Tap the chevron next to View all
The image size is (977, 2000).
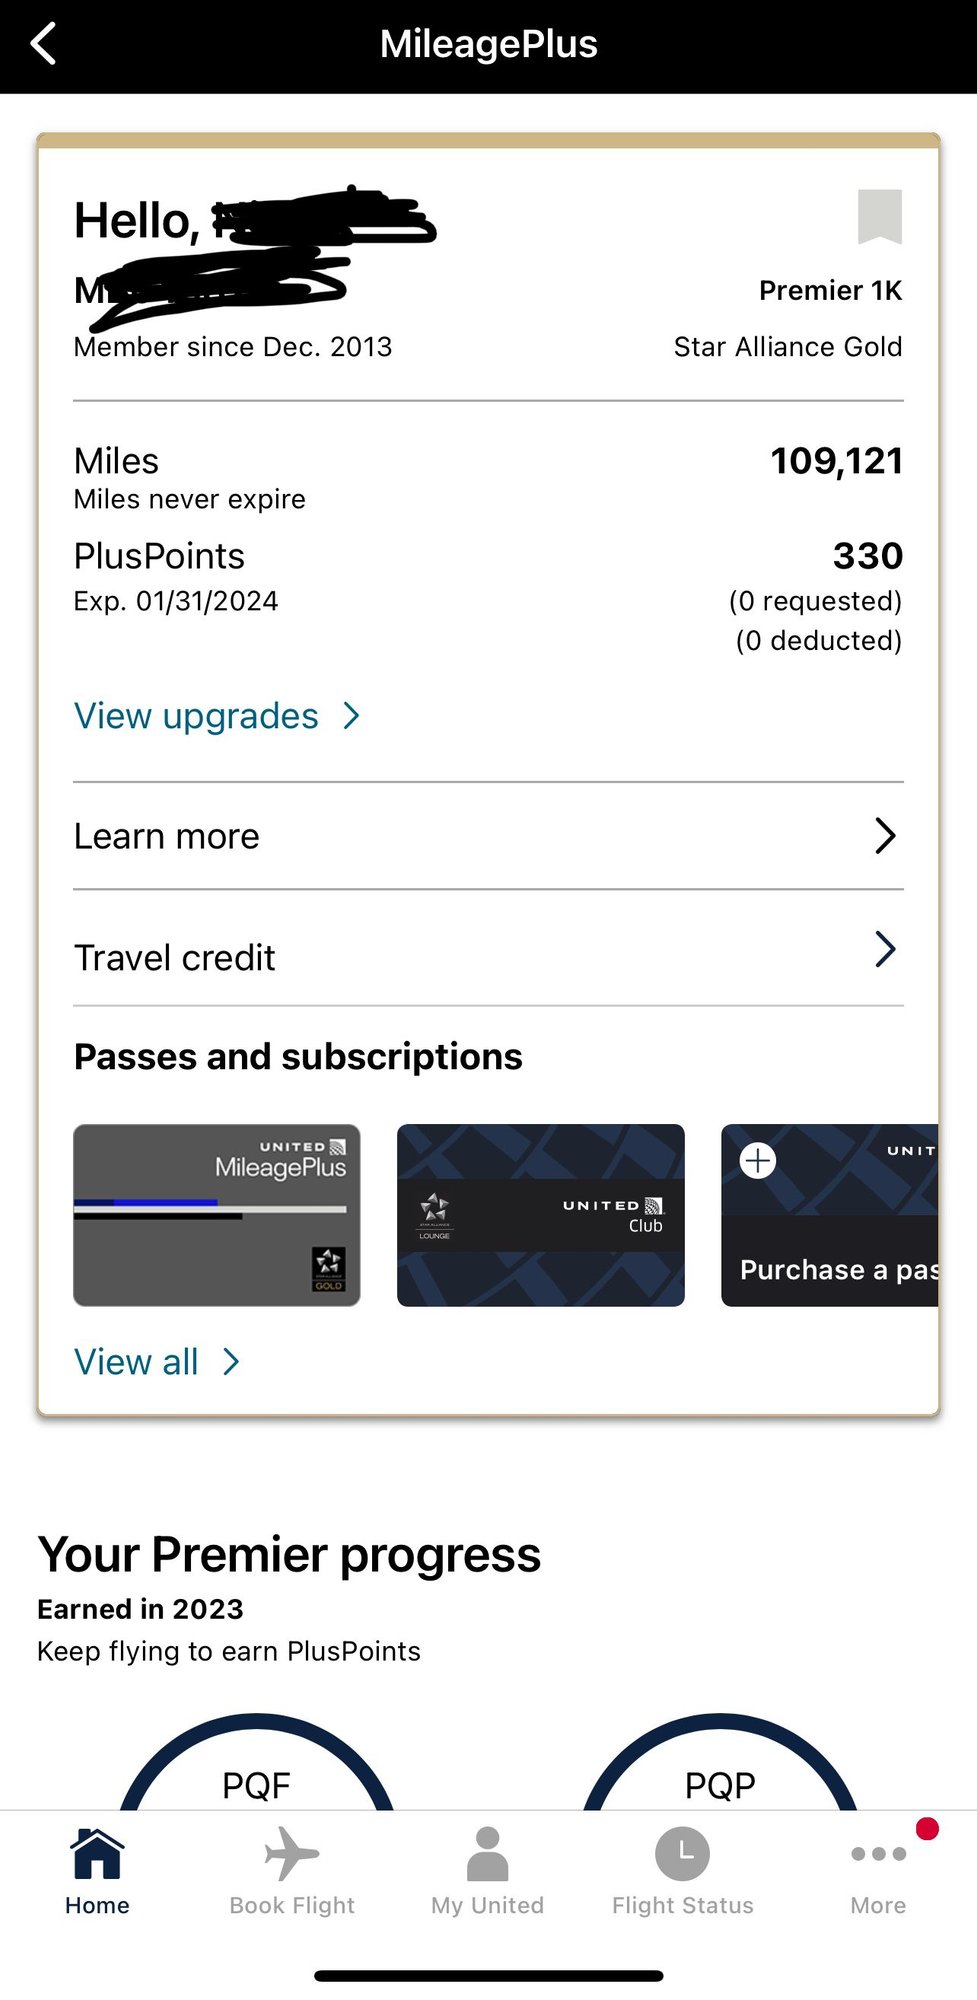point(232,1362)
